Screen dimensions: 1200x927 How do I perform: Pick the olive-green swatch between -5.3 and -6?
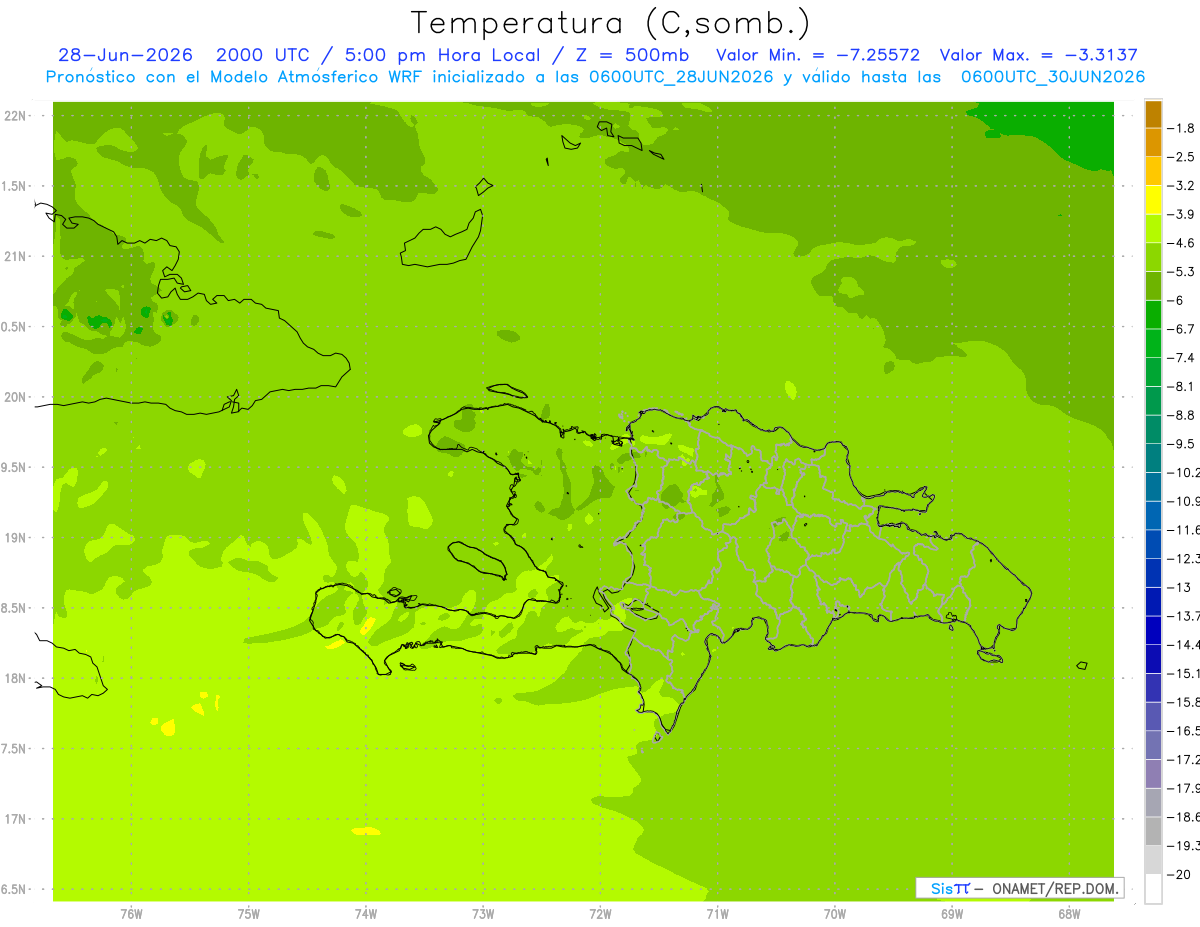pos(1153,286)
